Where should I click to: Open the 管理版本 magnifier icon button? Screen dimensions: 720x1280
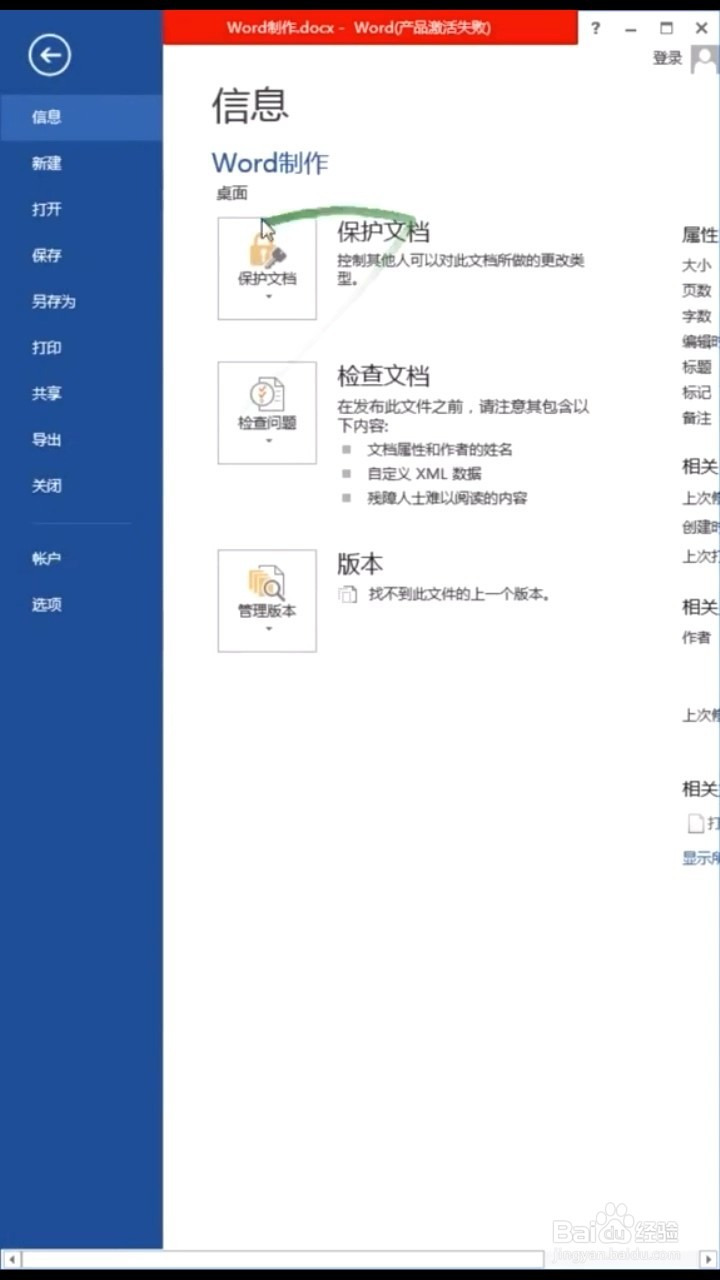point(267,600)
